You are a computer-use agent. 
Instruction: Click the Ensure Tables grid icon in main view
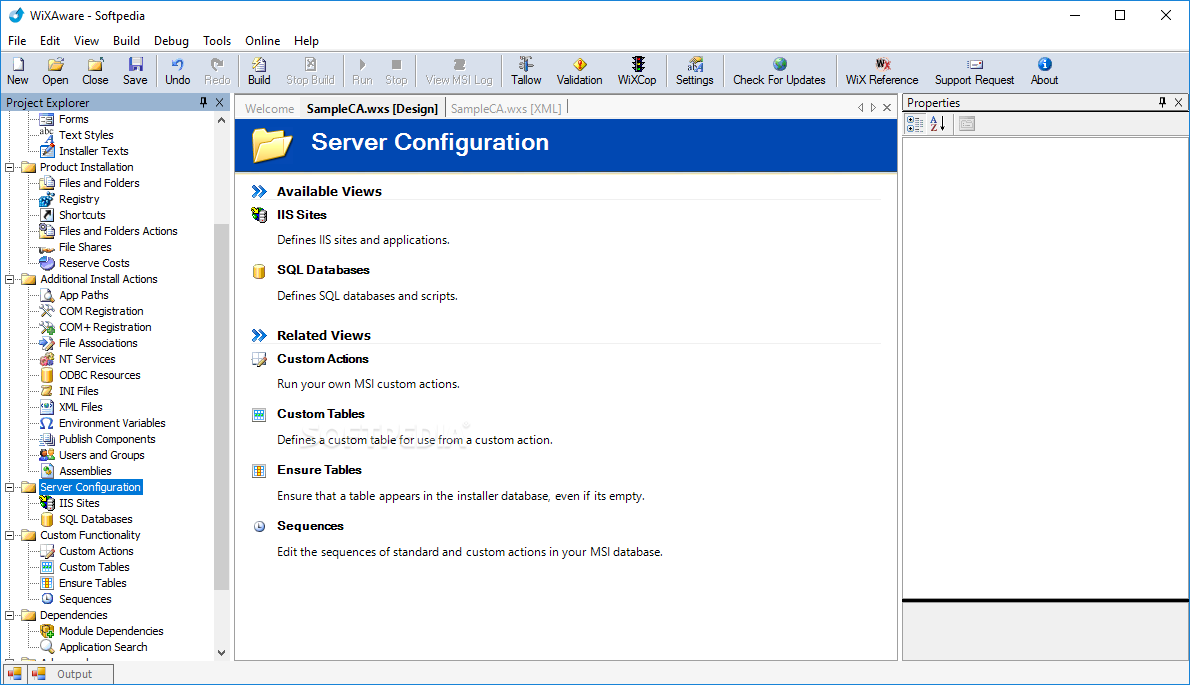259,471
